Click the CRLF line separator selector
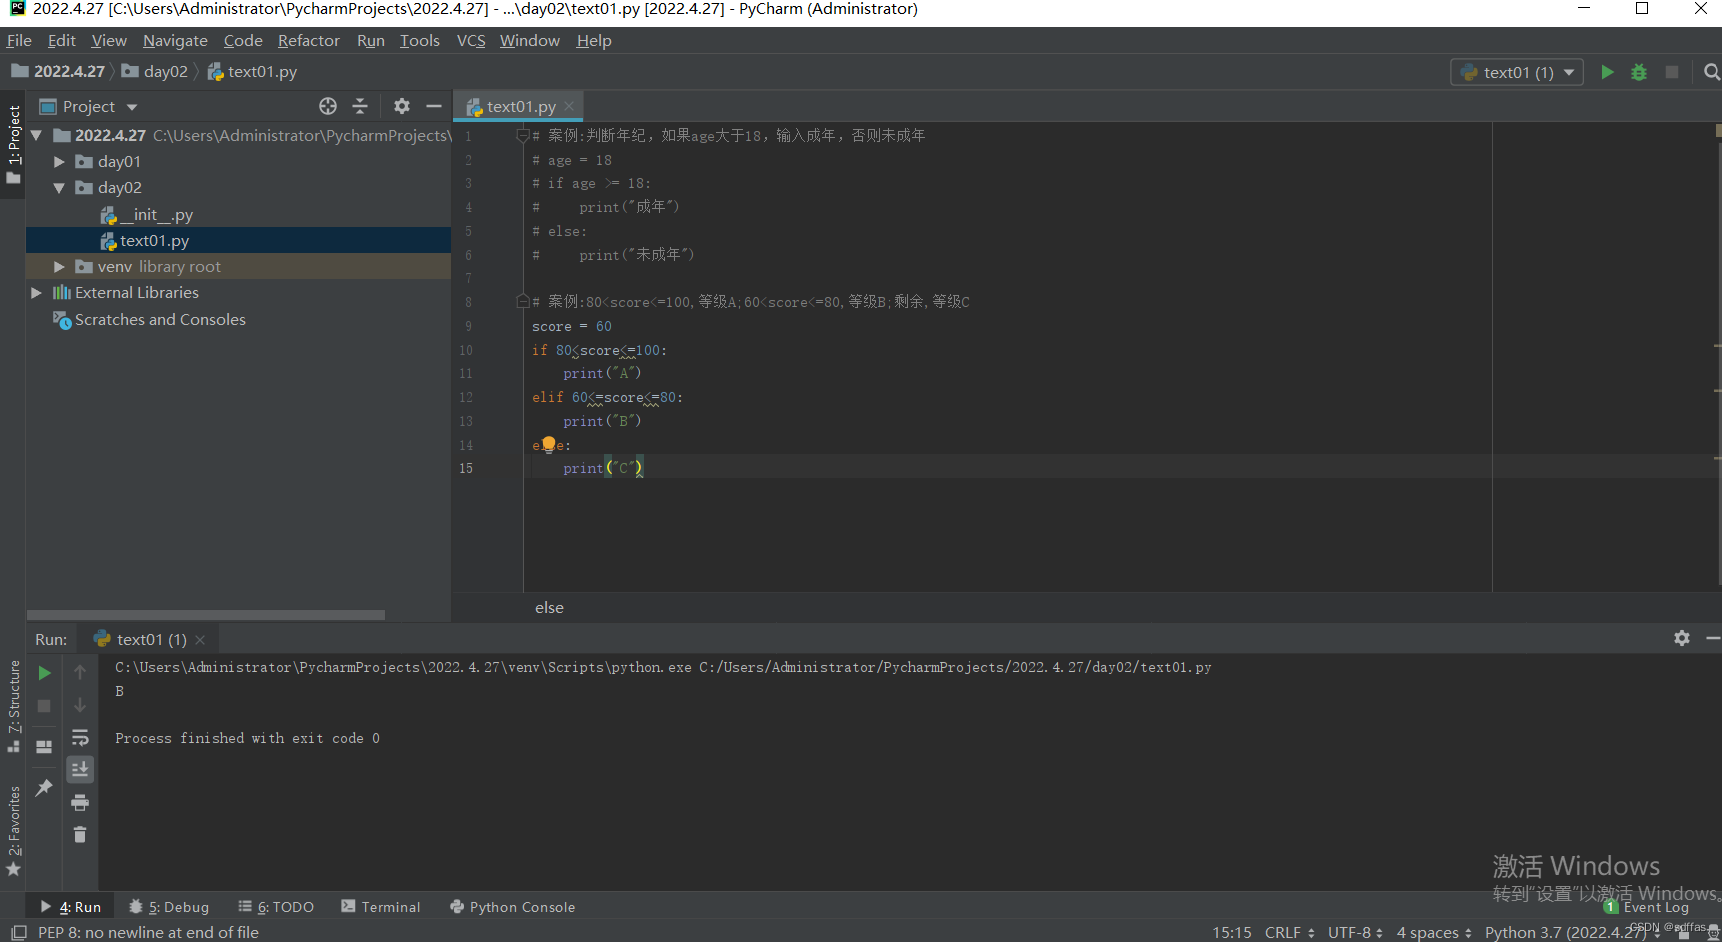Image resolution: width=1722 pixels, height=942 pixels. [x=1289, y=932]
